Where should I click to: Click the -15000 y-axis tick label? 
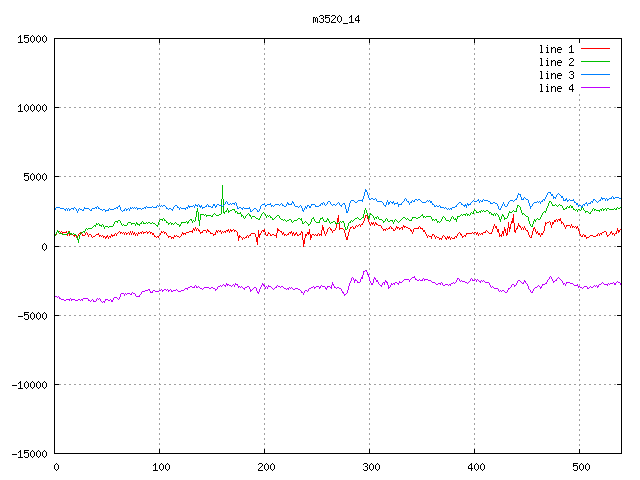point(29,453)
